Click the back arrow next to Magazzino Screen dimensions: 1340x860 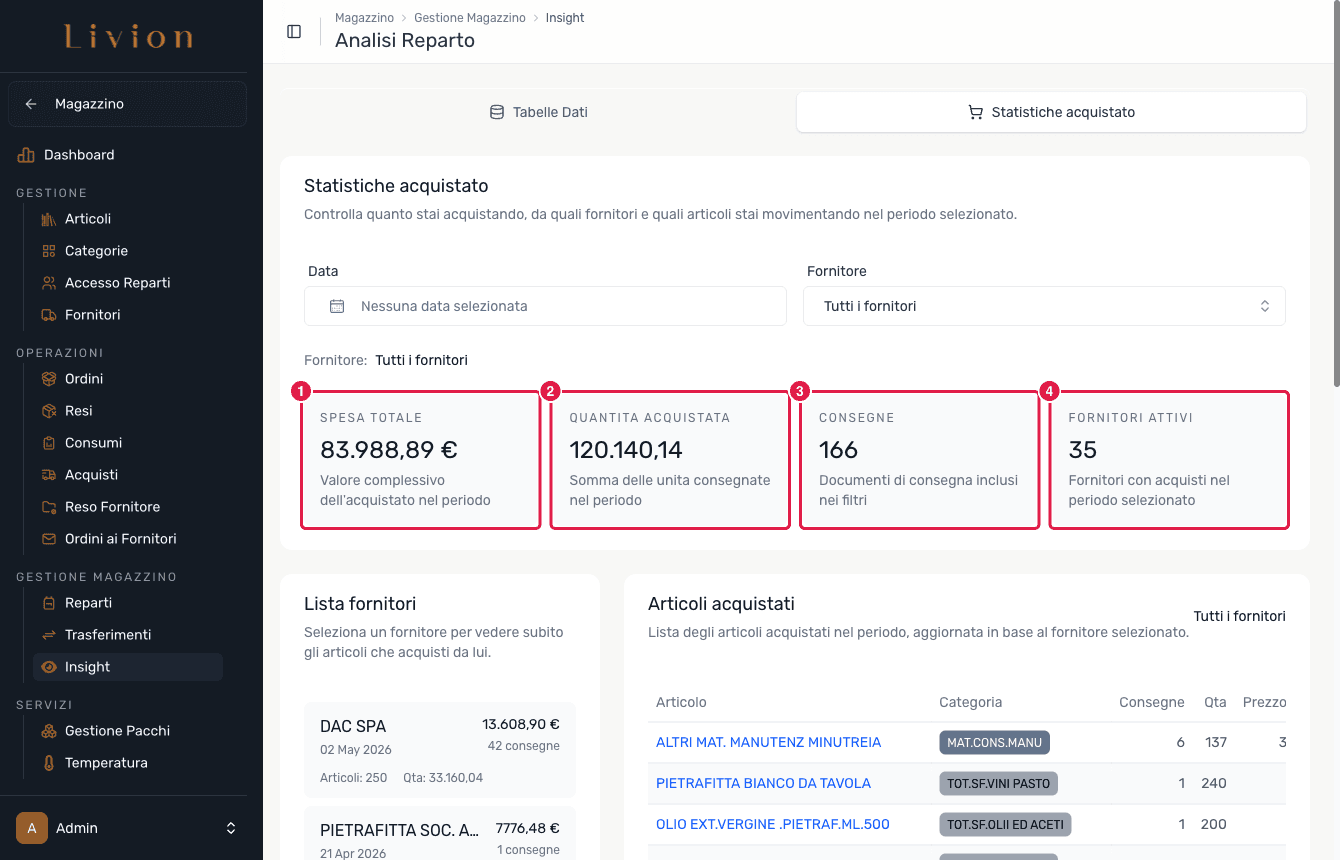(31, 104)
